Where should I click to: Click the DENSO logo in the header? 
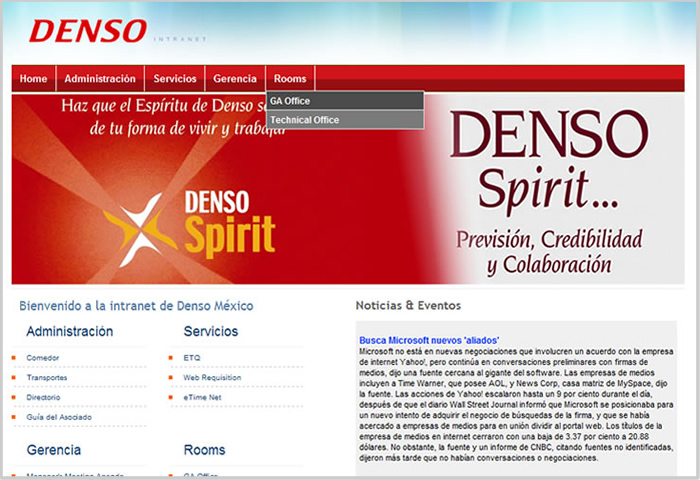click(x=88, y=31)
